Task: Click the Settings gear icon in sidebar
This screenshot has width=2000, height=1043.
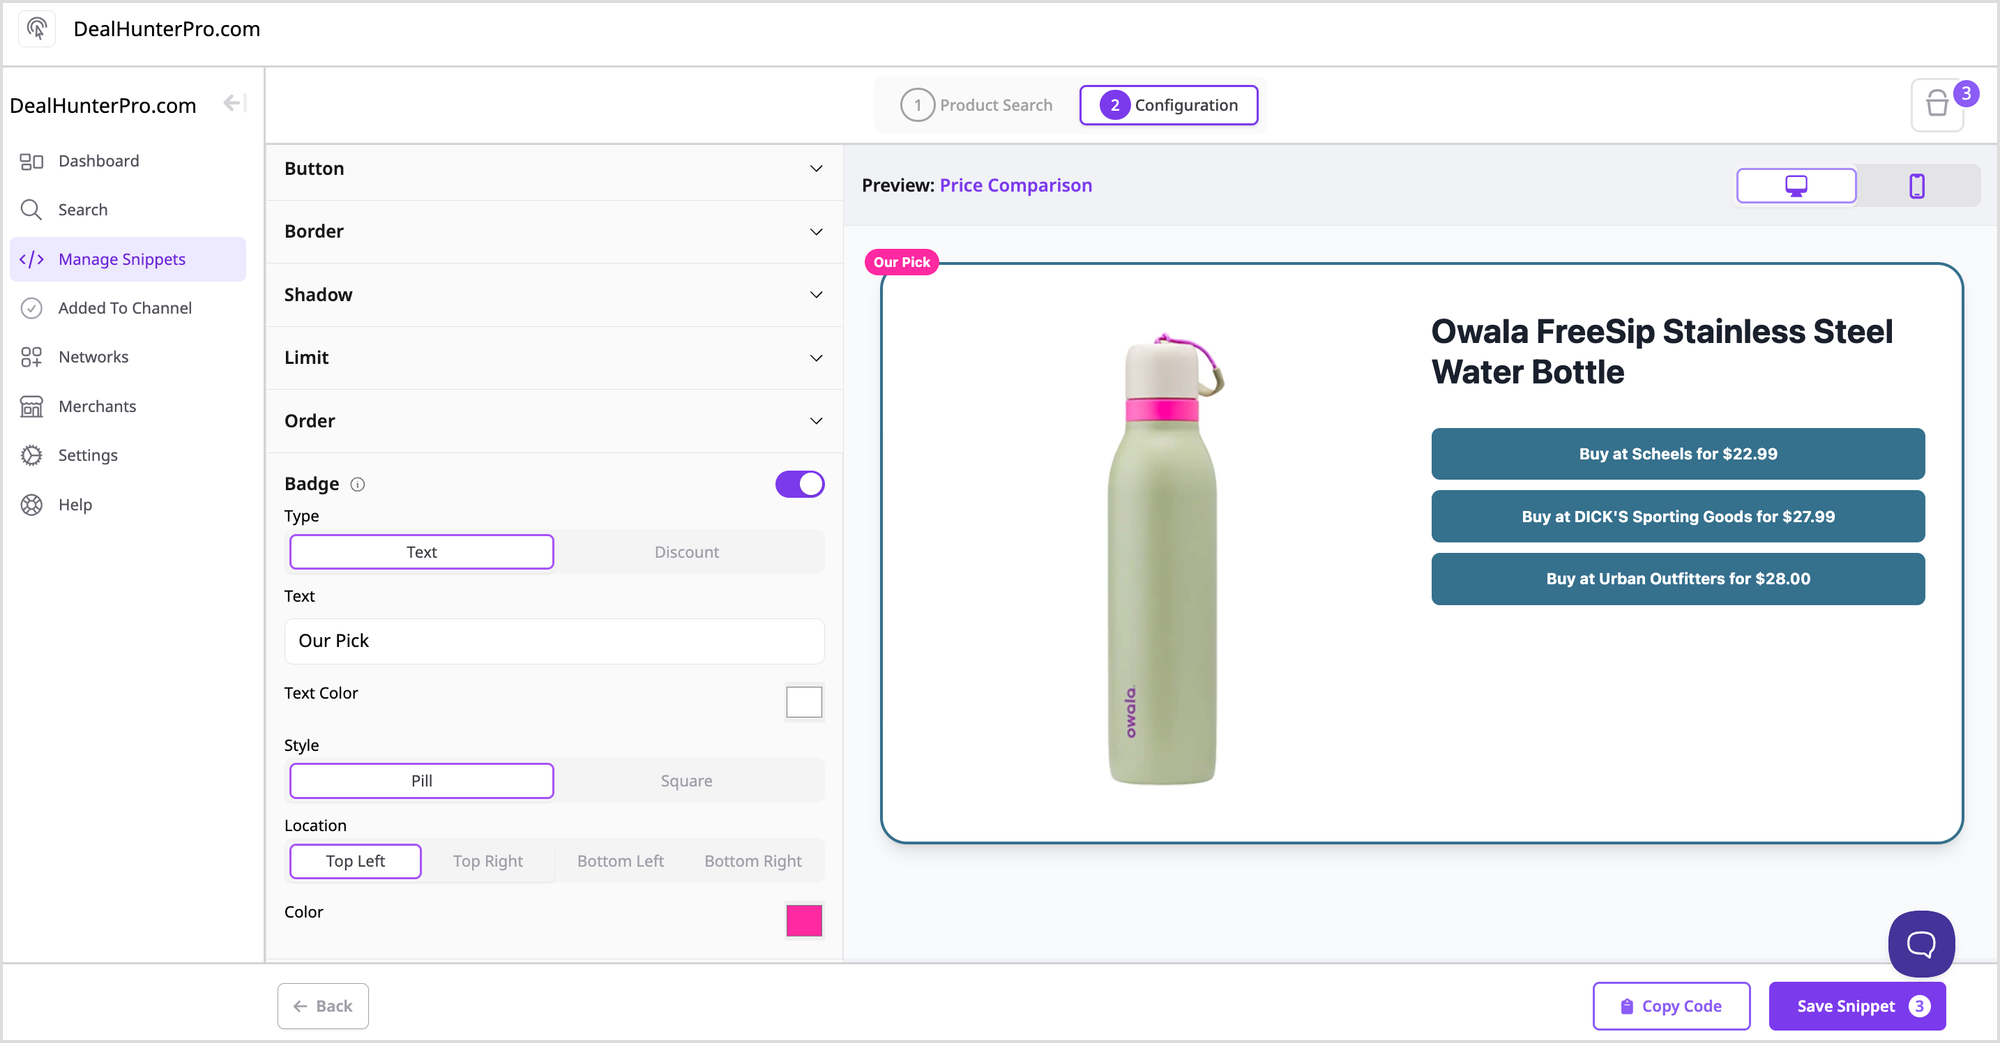Action: coord(32,455)
